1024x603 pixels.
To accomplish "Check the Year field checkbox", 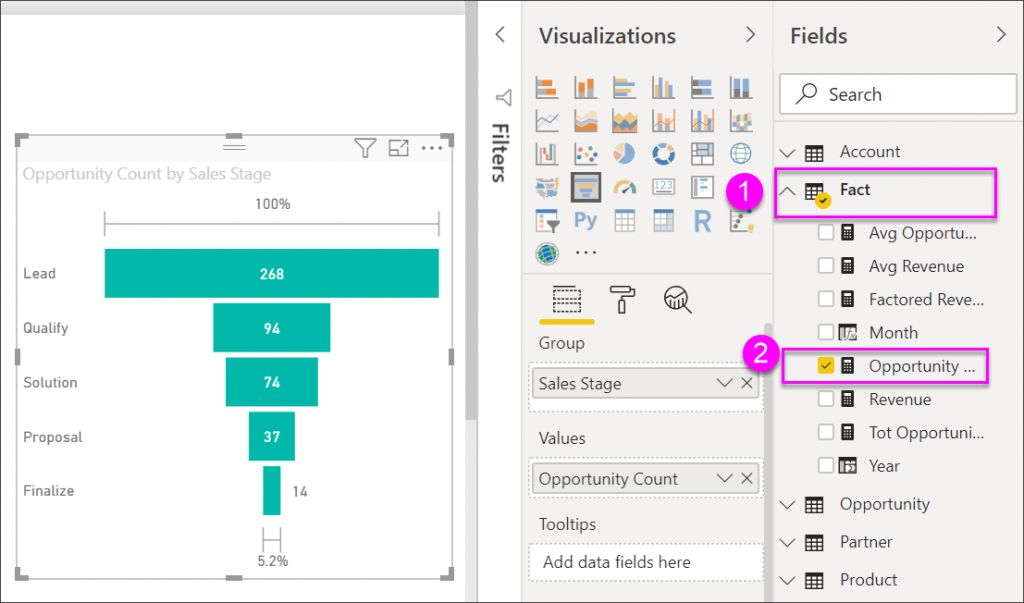I will [x=825, y=466].
